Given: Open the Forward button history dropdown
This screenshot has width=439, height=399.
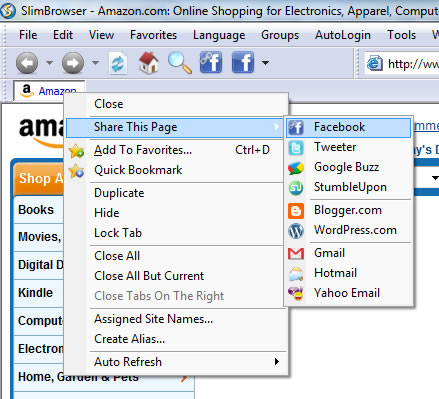Looking at the screenshot, I should tap(95, 63).
